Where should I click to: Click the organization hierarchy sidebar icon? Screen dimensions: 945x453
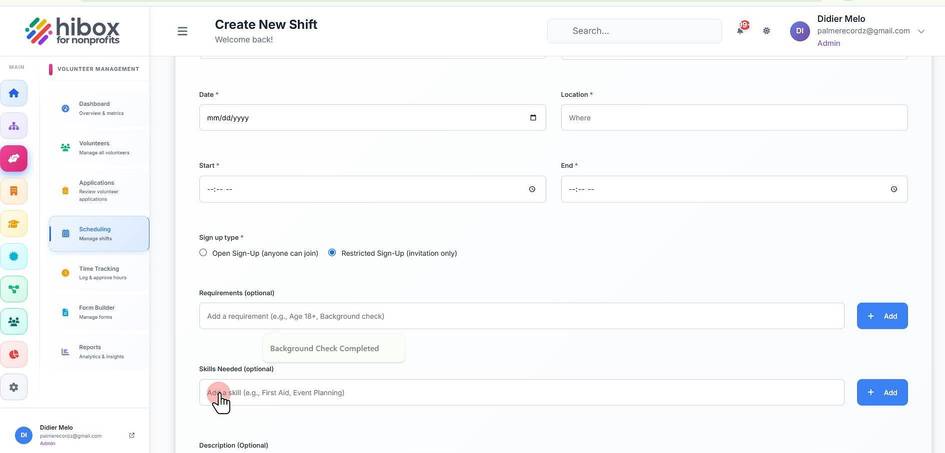tap(14, 126)
